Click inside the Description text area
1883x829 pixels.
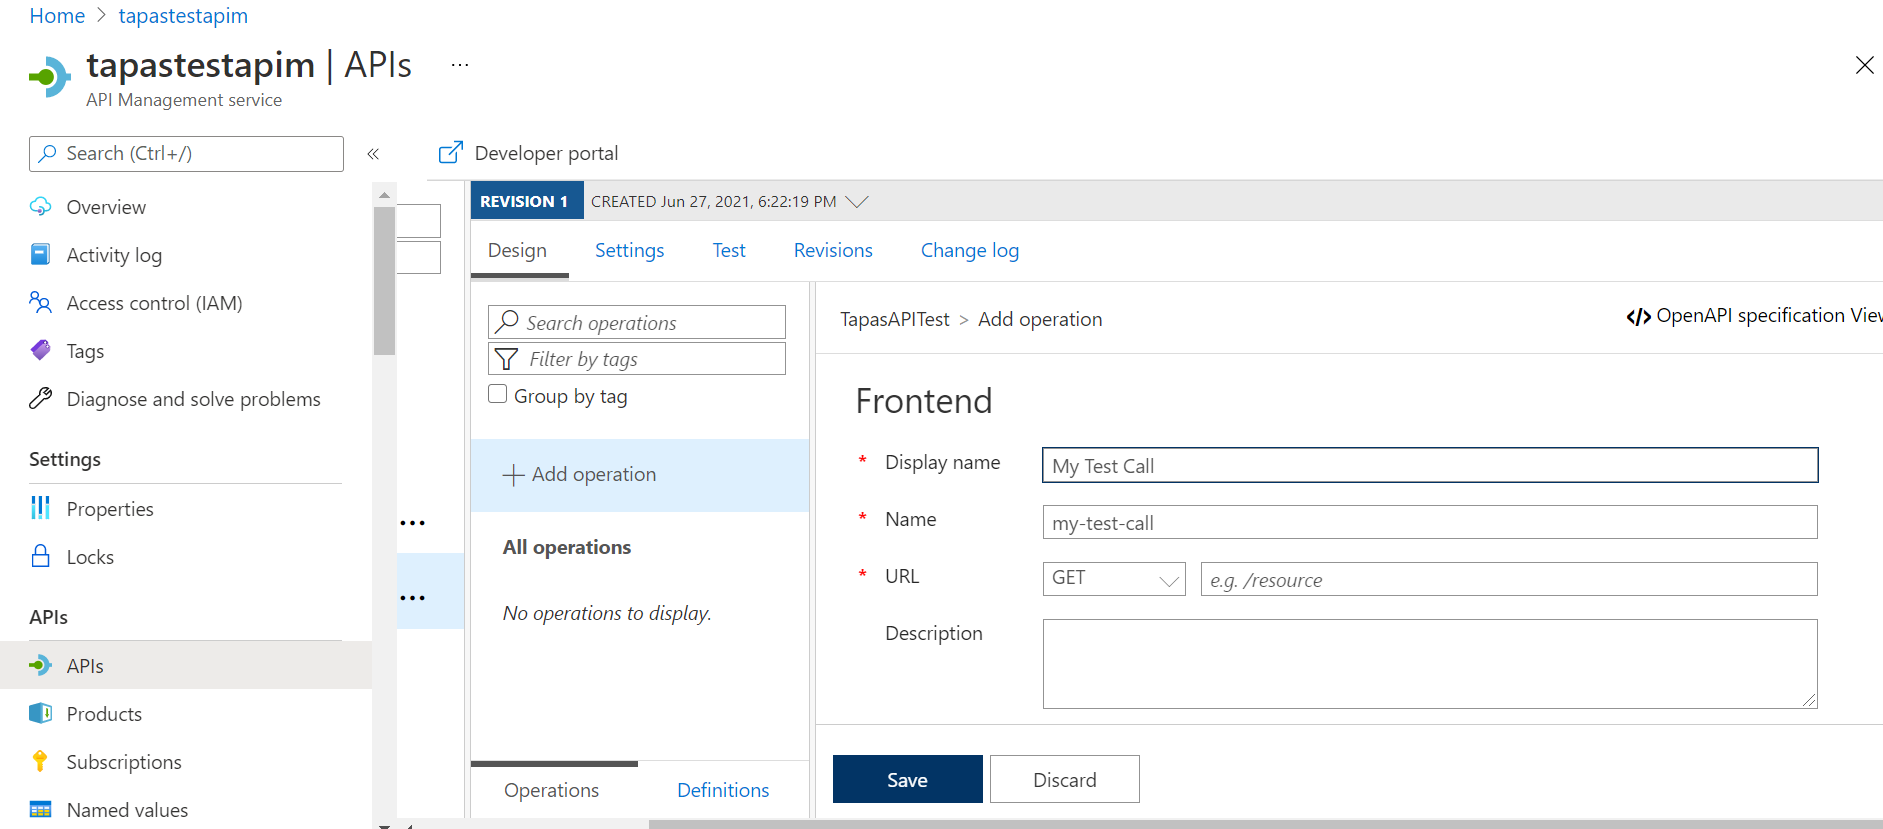click(x=1430, y=664)
